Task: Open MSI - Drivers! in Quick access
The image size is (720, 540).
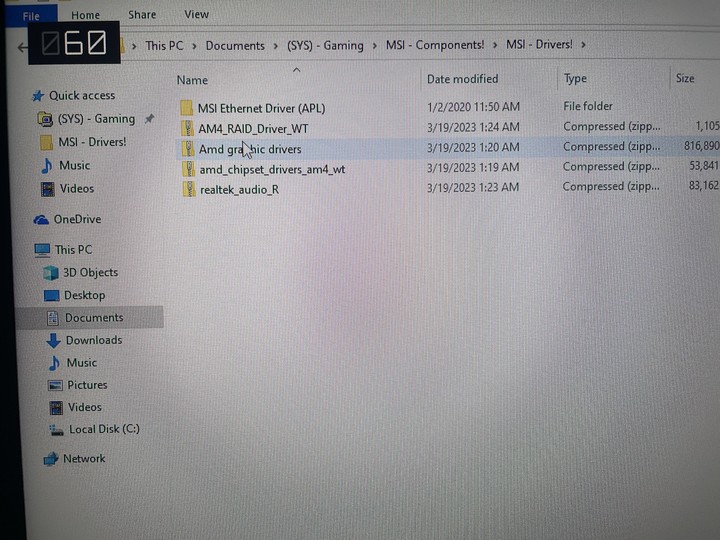Action: pyautogui.click(x=92, y=142)
